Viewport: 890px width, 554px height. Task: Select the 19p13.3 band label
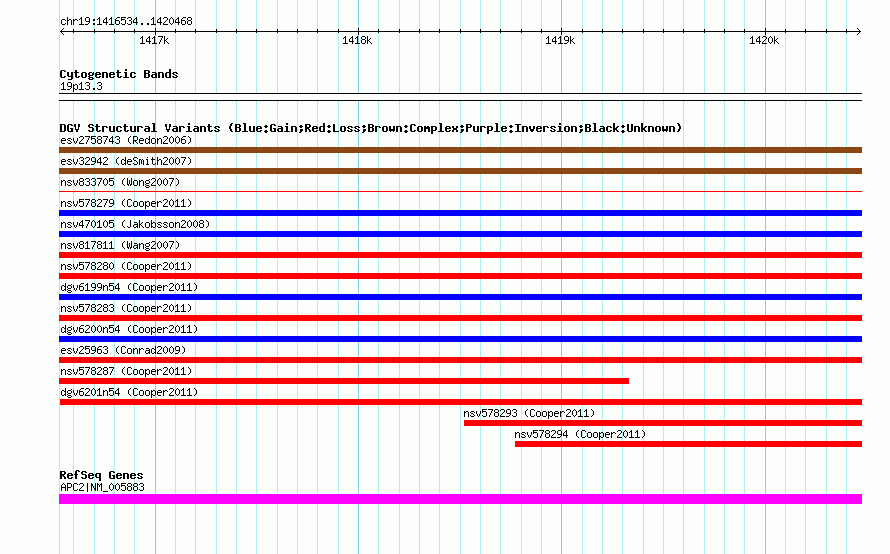[81, 86]
